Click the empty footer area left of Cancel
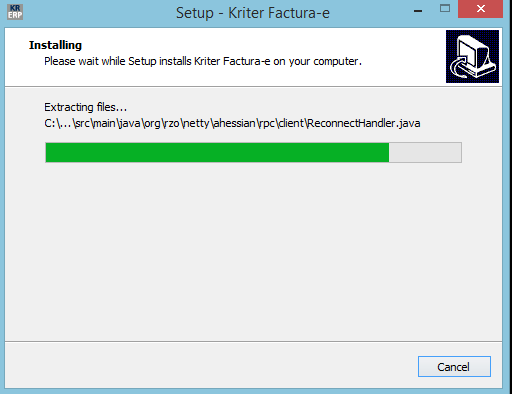 tap(210, 365)
